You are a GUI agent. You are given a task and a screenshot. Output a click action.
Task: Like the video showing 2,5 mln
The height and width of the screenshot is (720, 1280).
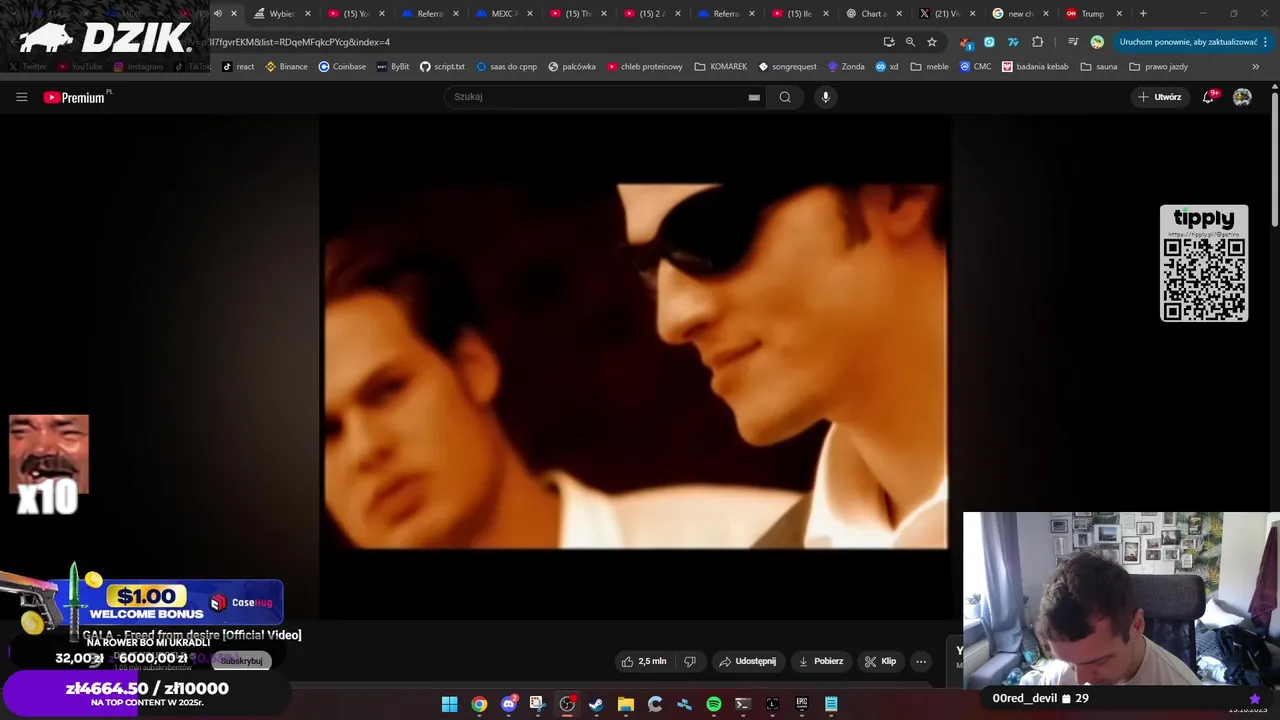pos(643,661)
